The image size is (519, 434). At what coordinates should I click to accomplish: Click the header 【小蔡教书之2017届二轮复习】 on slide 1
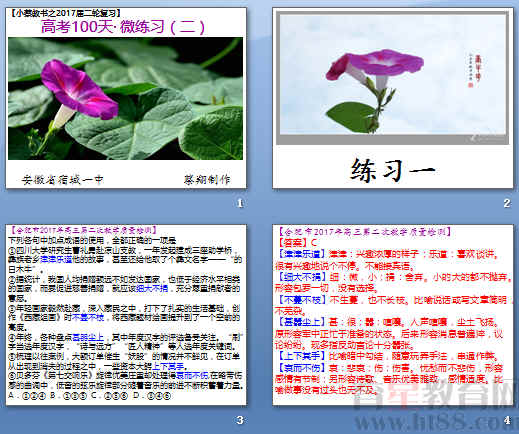coord(65,14)
